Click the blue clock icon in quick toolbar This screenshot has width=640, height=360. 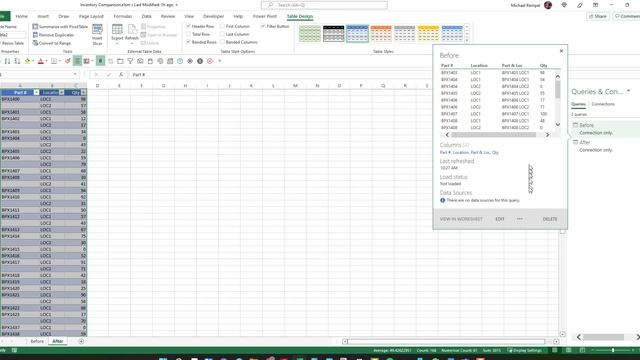pos(180,61)
